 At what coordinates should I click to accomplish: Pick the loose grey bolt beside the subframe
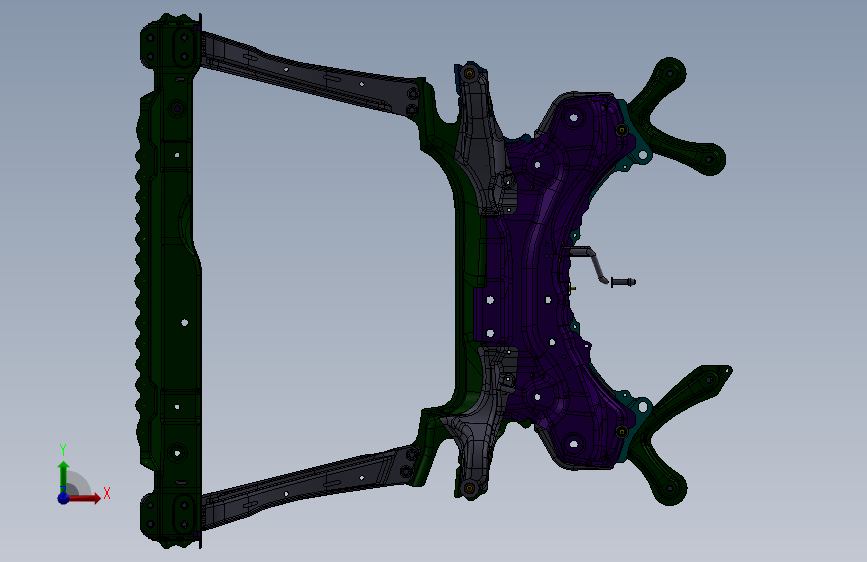click(623, 282)
